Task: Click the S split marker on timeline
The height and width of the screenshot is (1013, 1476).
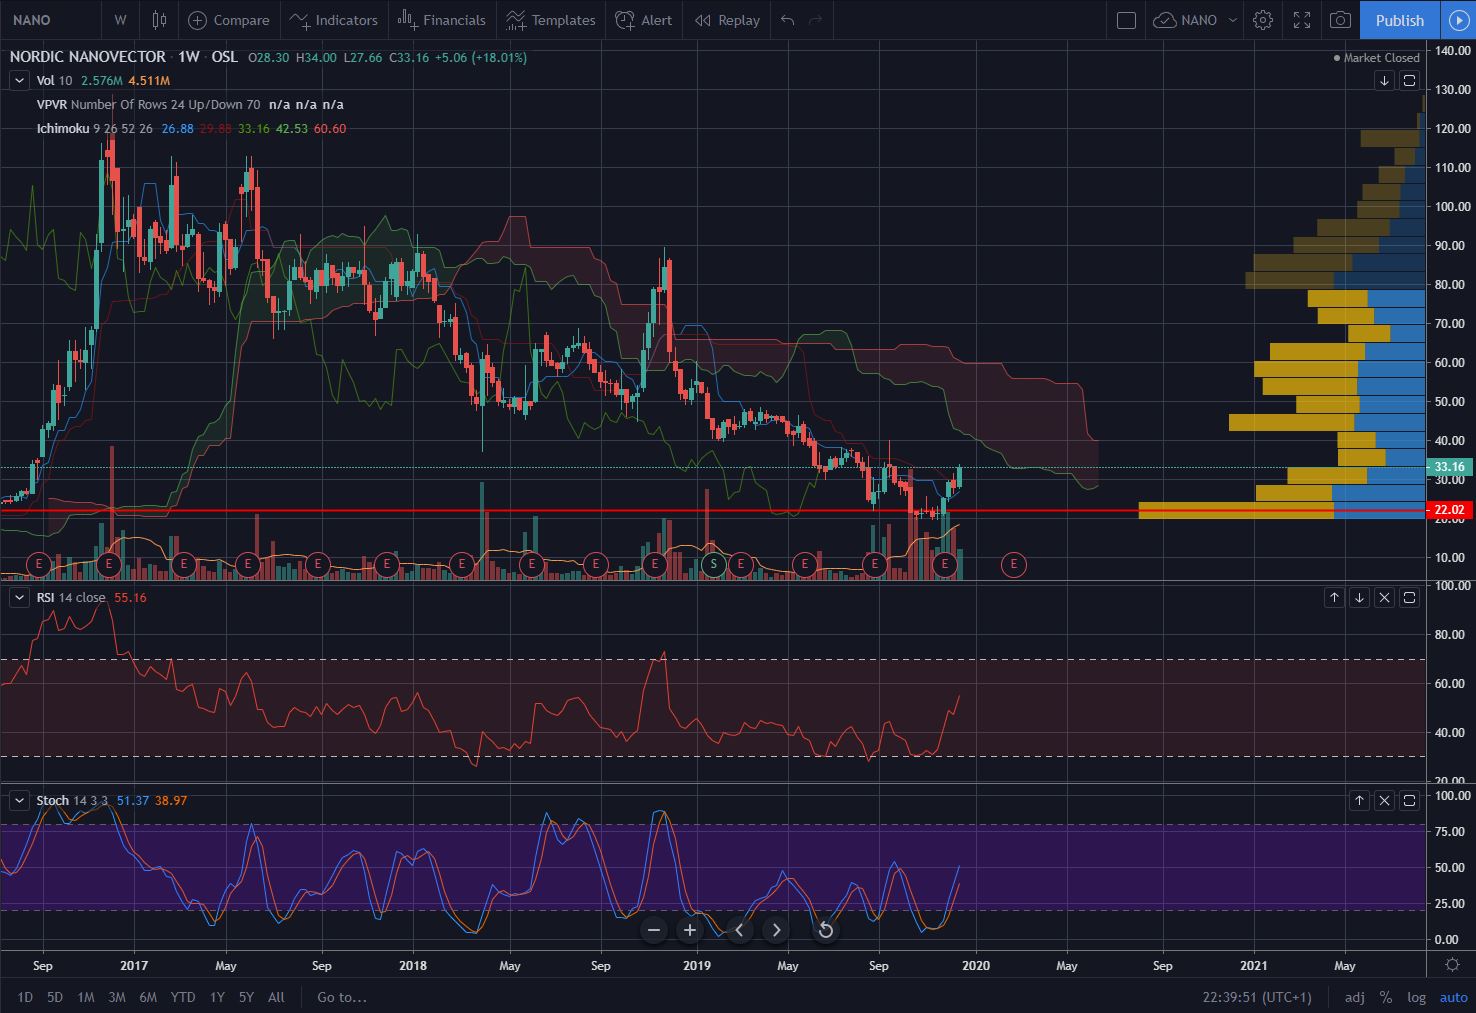Action: (714, 564)
